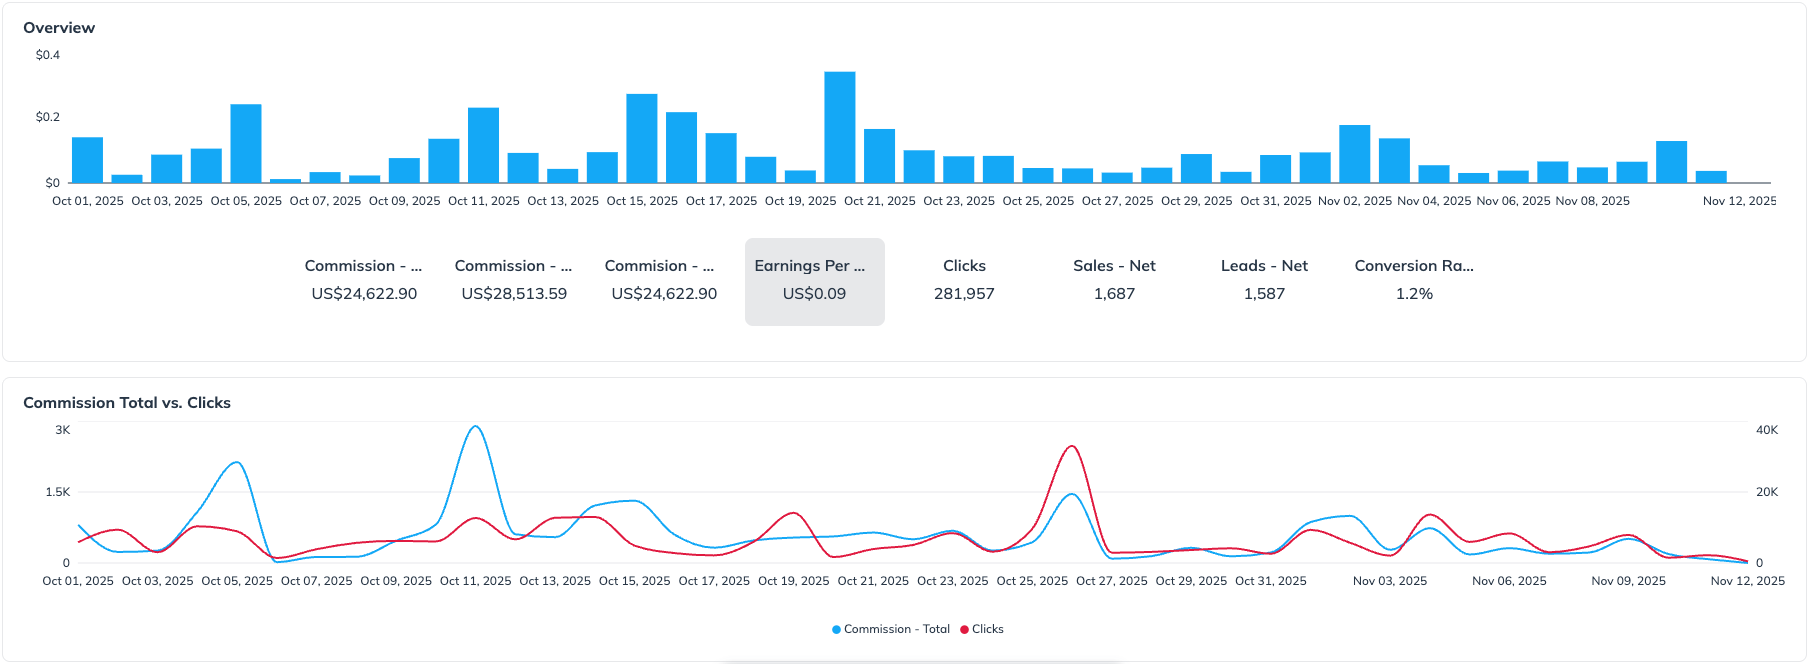The width and height of the screenshot is (1810, 664).
Task: Select the Earnings Per metric tile
Action: (814, 281)
